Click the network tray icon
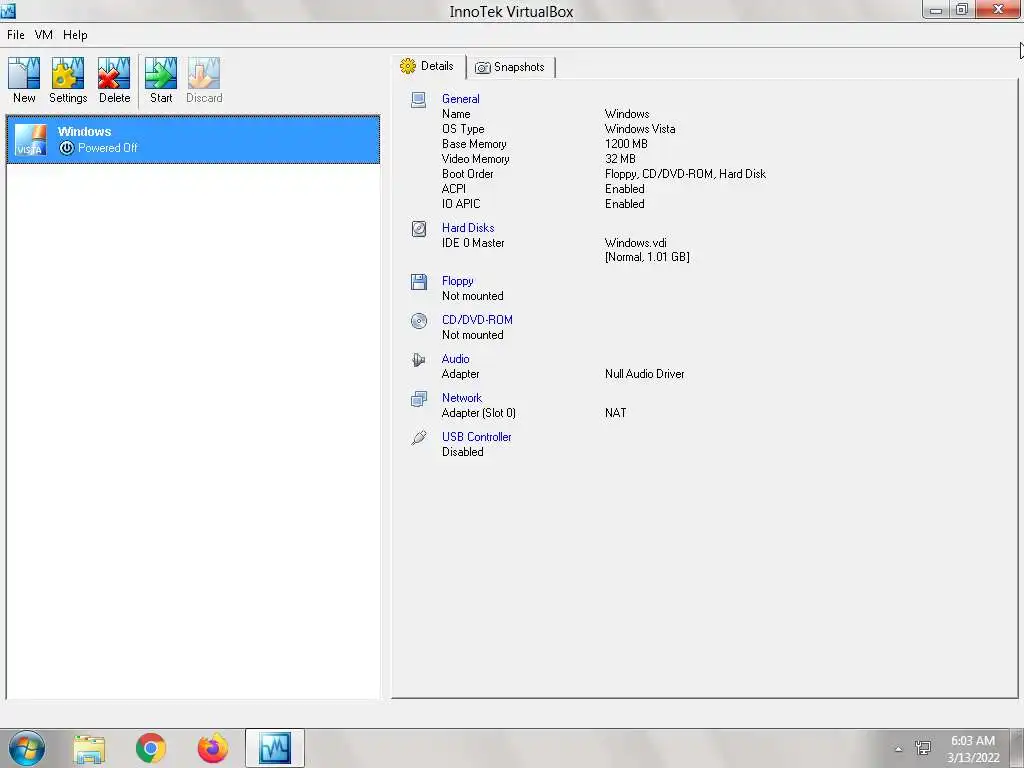 (x=923, y=748)
